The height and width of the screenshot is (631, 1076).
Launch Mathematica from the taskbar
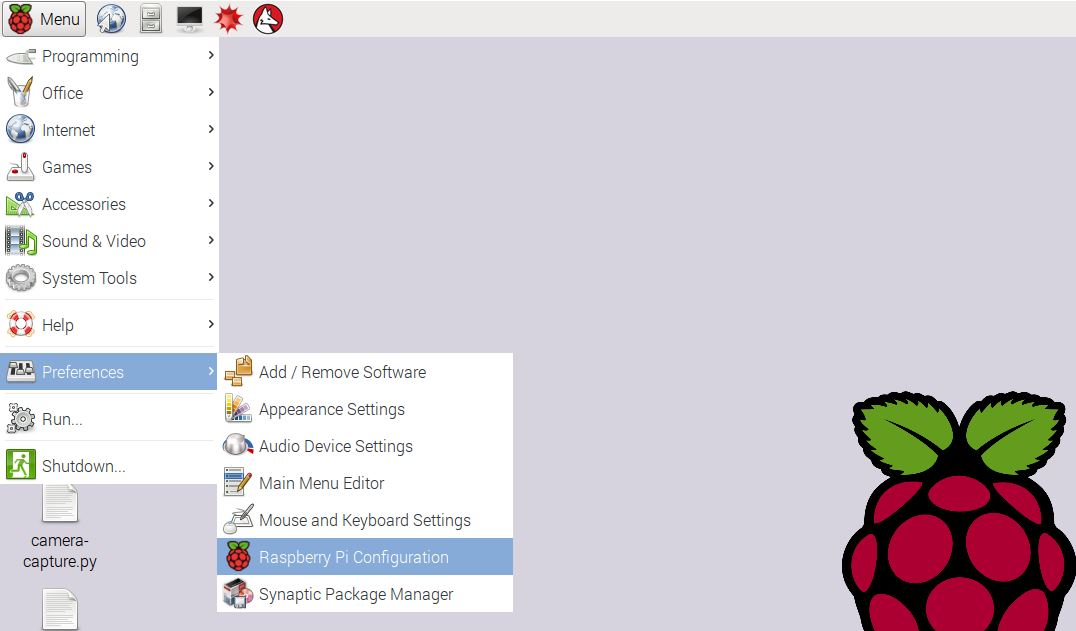[228, 18]
